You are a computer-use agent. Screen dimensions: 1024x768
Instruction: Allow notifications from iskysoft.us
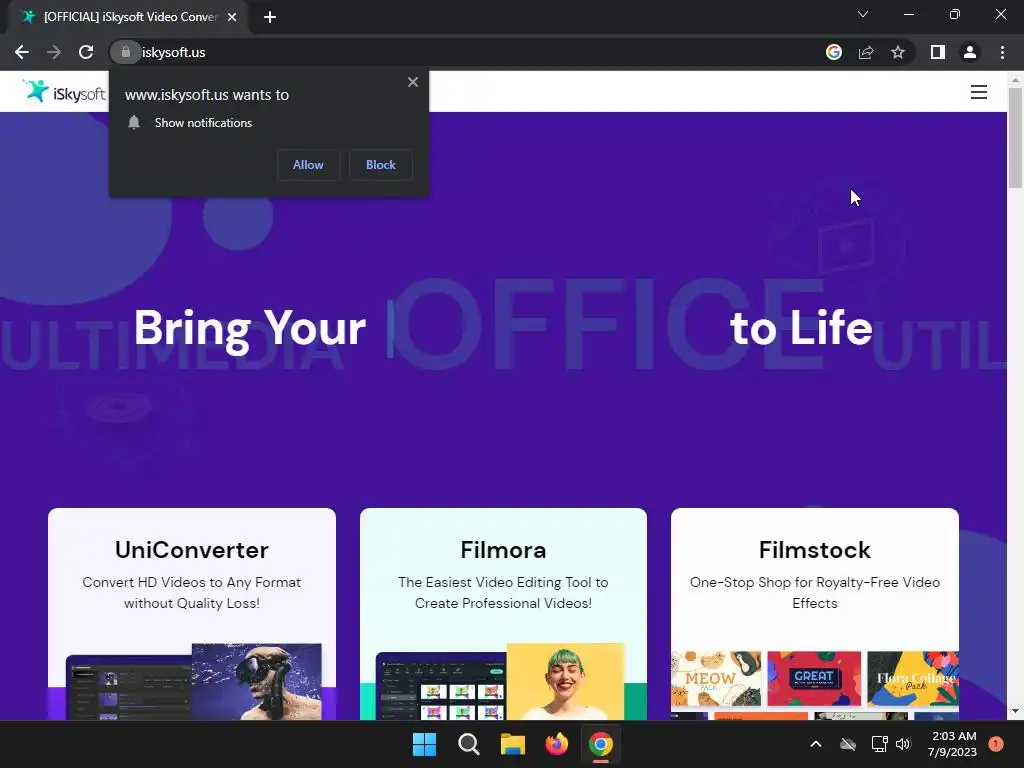pyautogui.click(x=308, y=165)
